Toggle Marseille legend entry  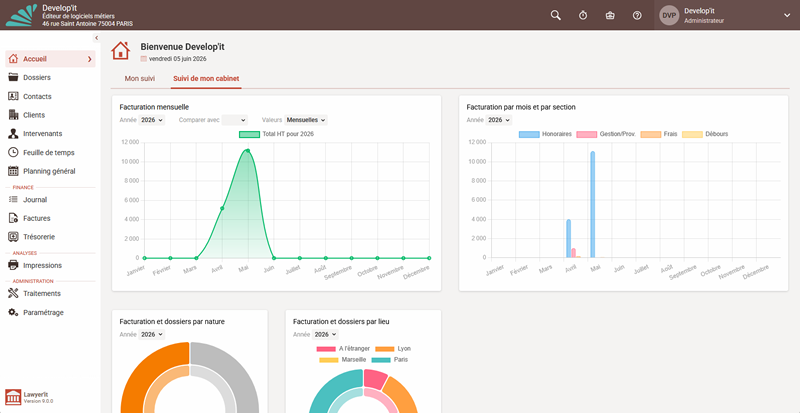(x=343, y=360)
